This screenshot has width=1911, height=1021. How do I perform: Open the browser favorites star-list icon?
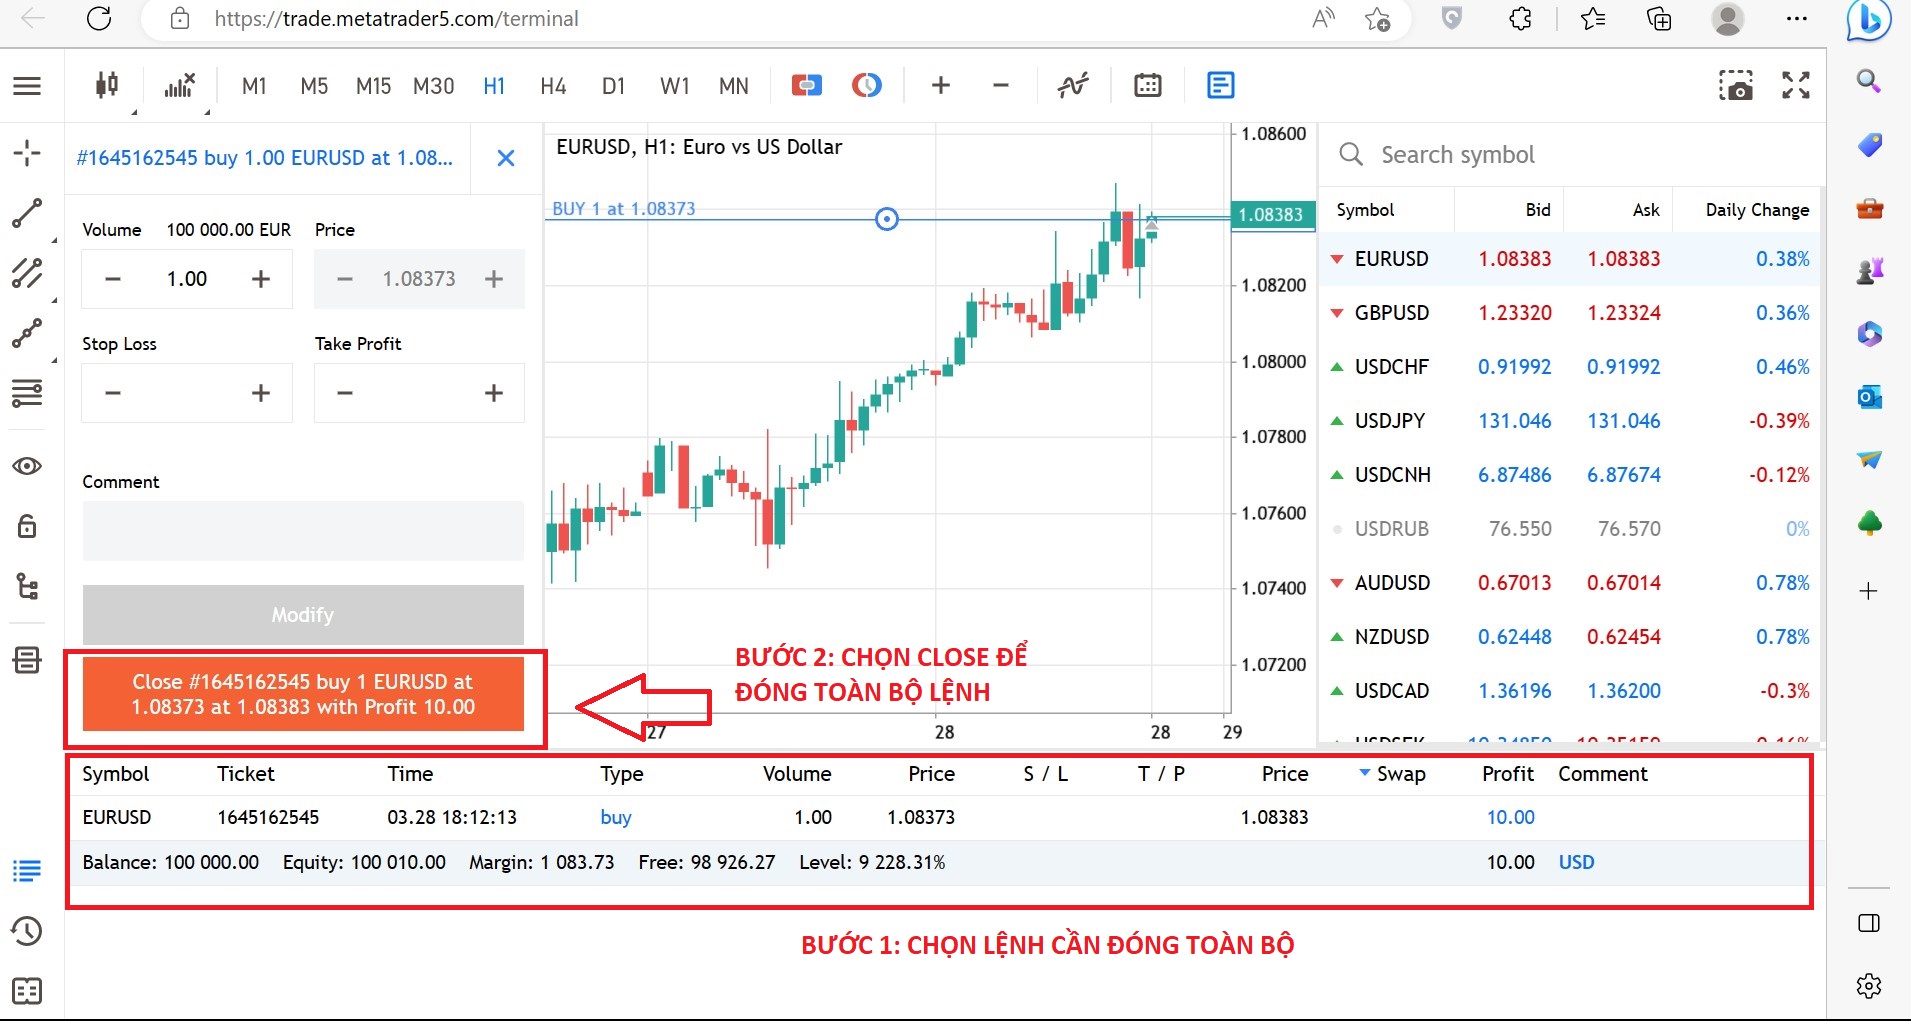tap(1593, 18)
